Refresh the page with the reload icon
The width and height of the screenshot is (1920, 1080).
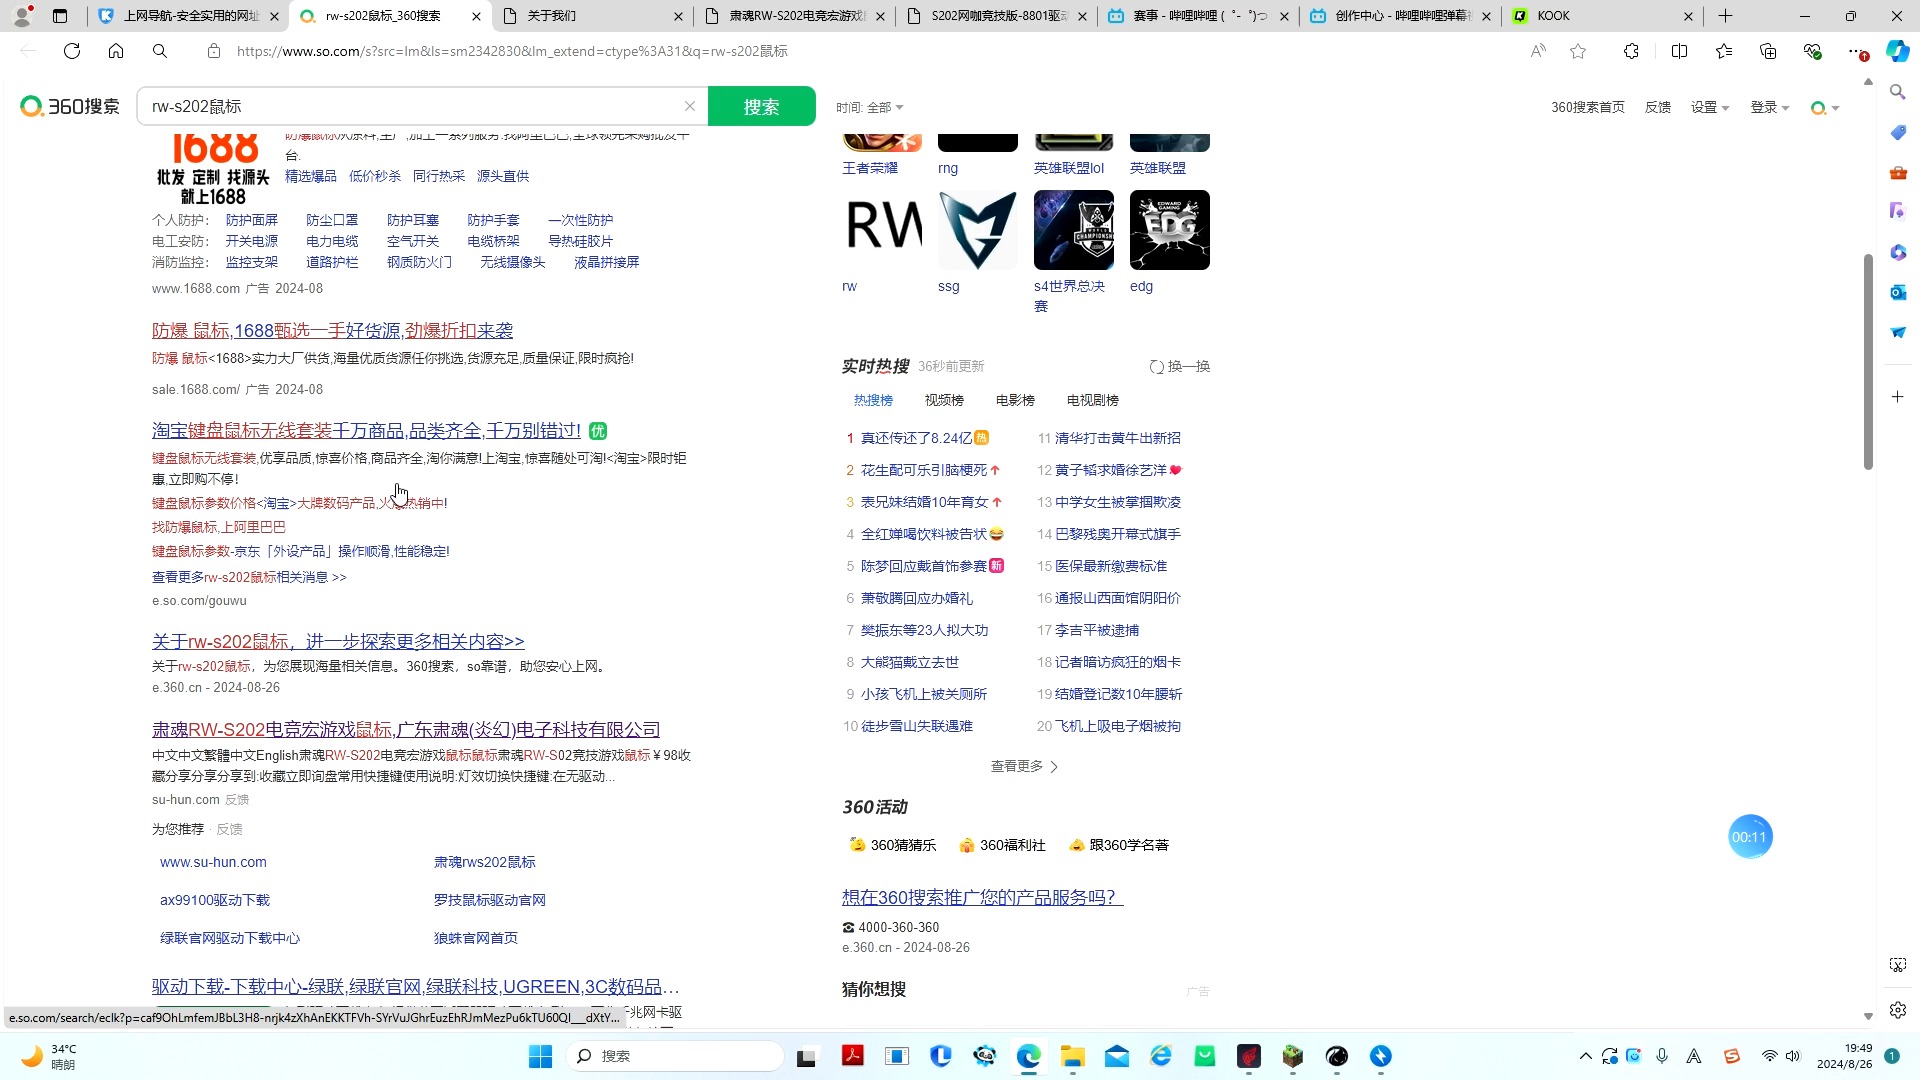pos(72,51)
